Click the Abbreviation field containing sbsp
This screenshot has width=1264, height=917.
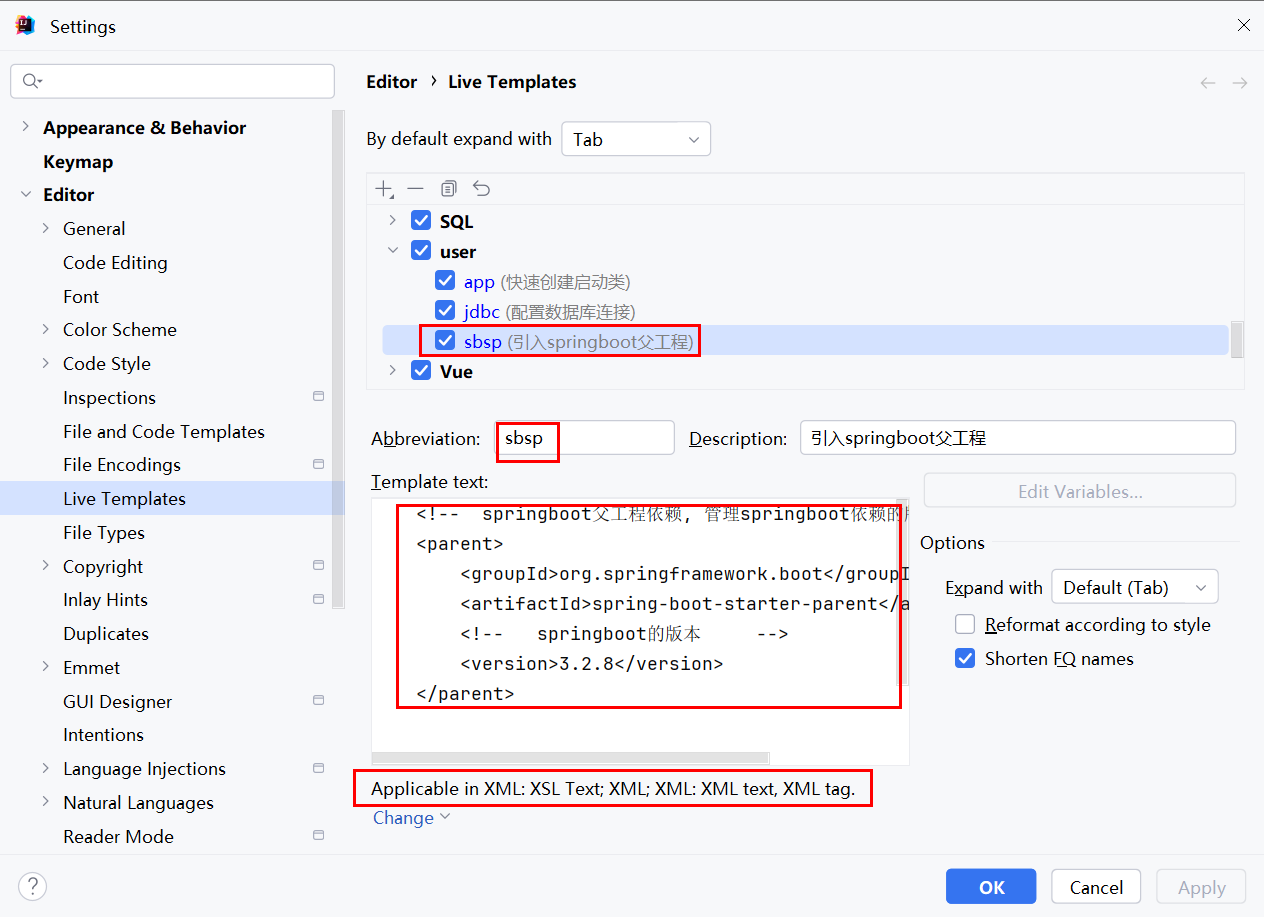pyautogui.click(x=585, y=438)
